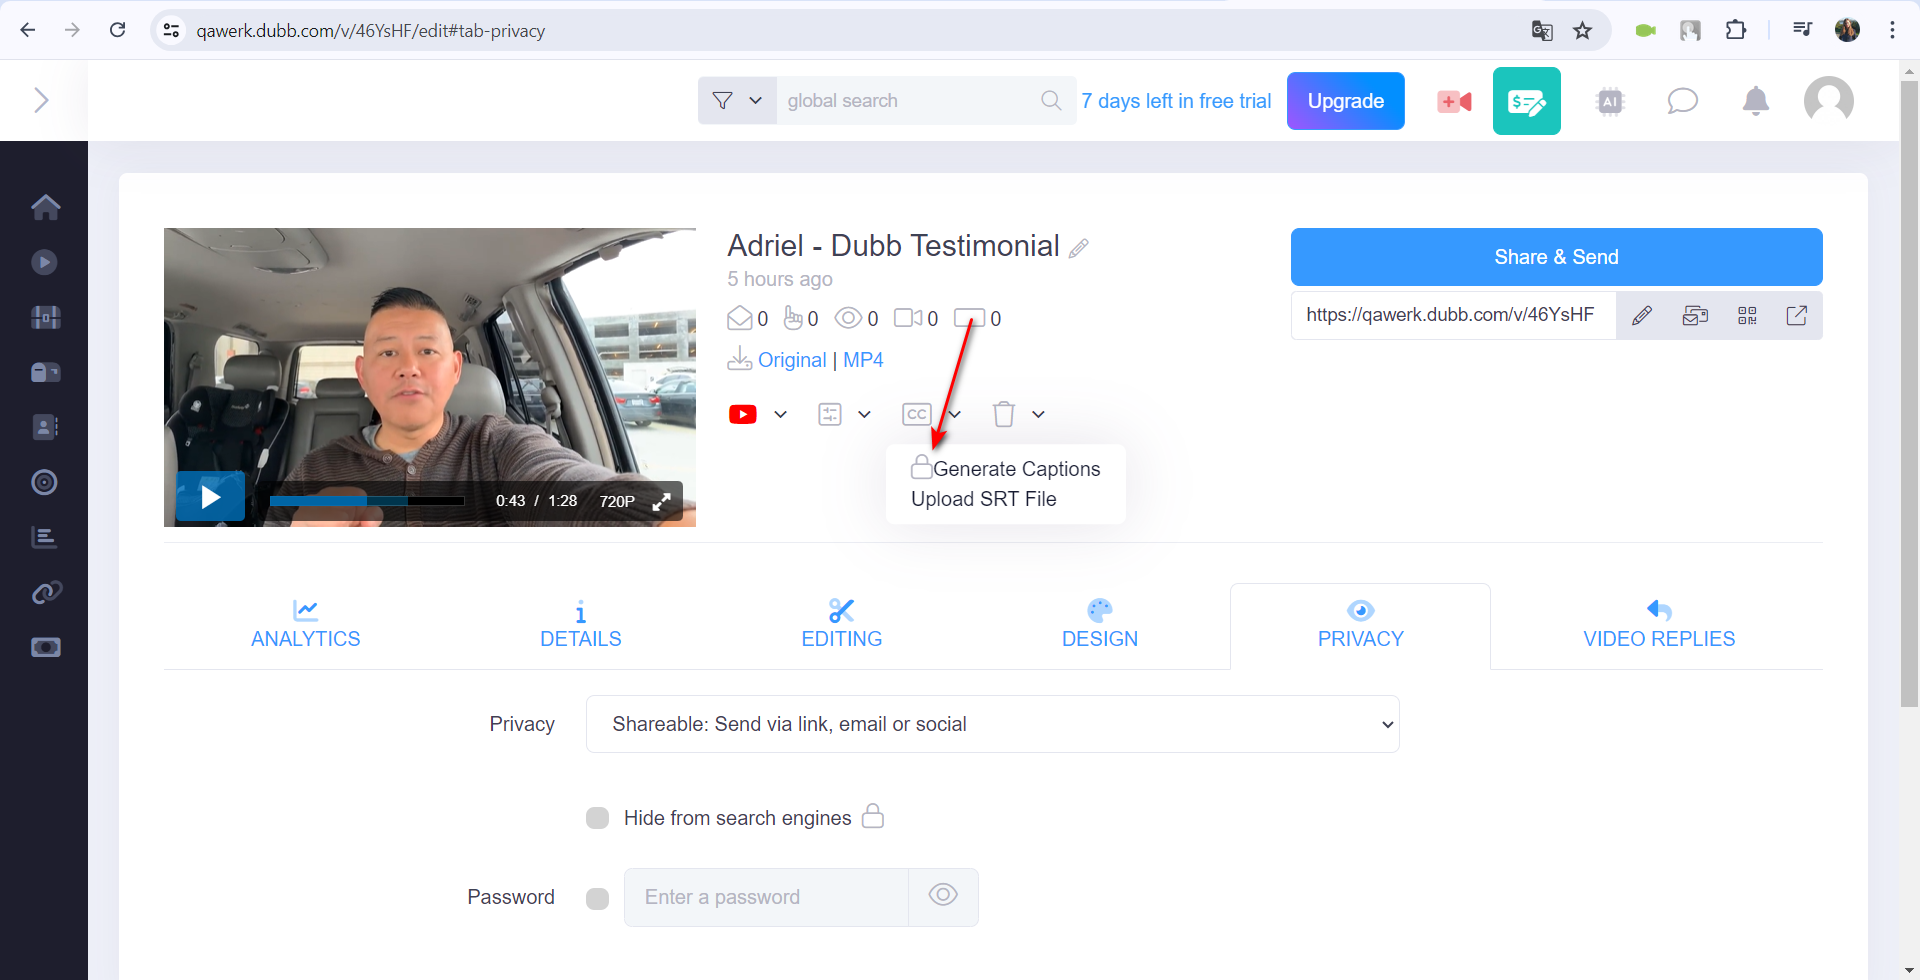This screenshot has height=980, width=1920.
Task: Download the Original video file
Action: pyautogui.click(x=792, y=360)
